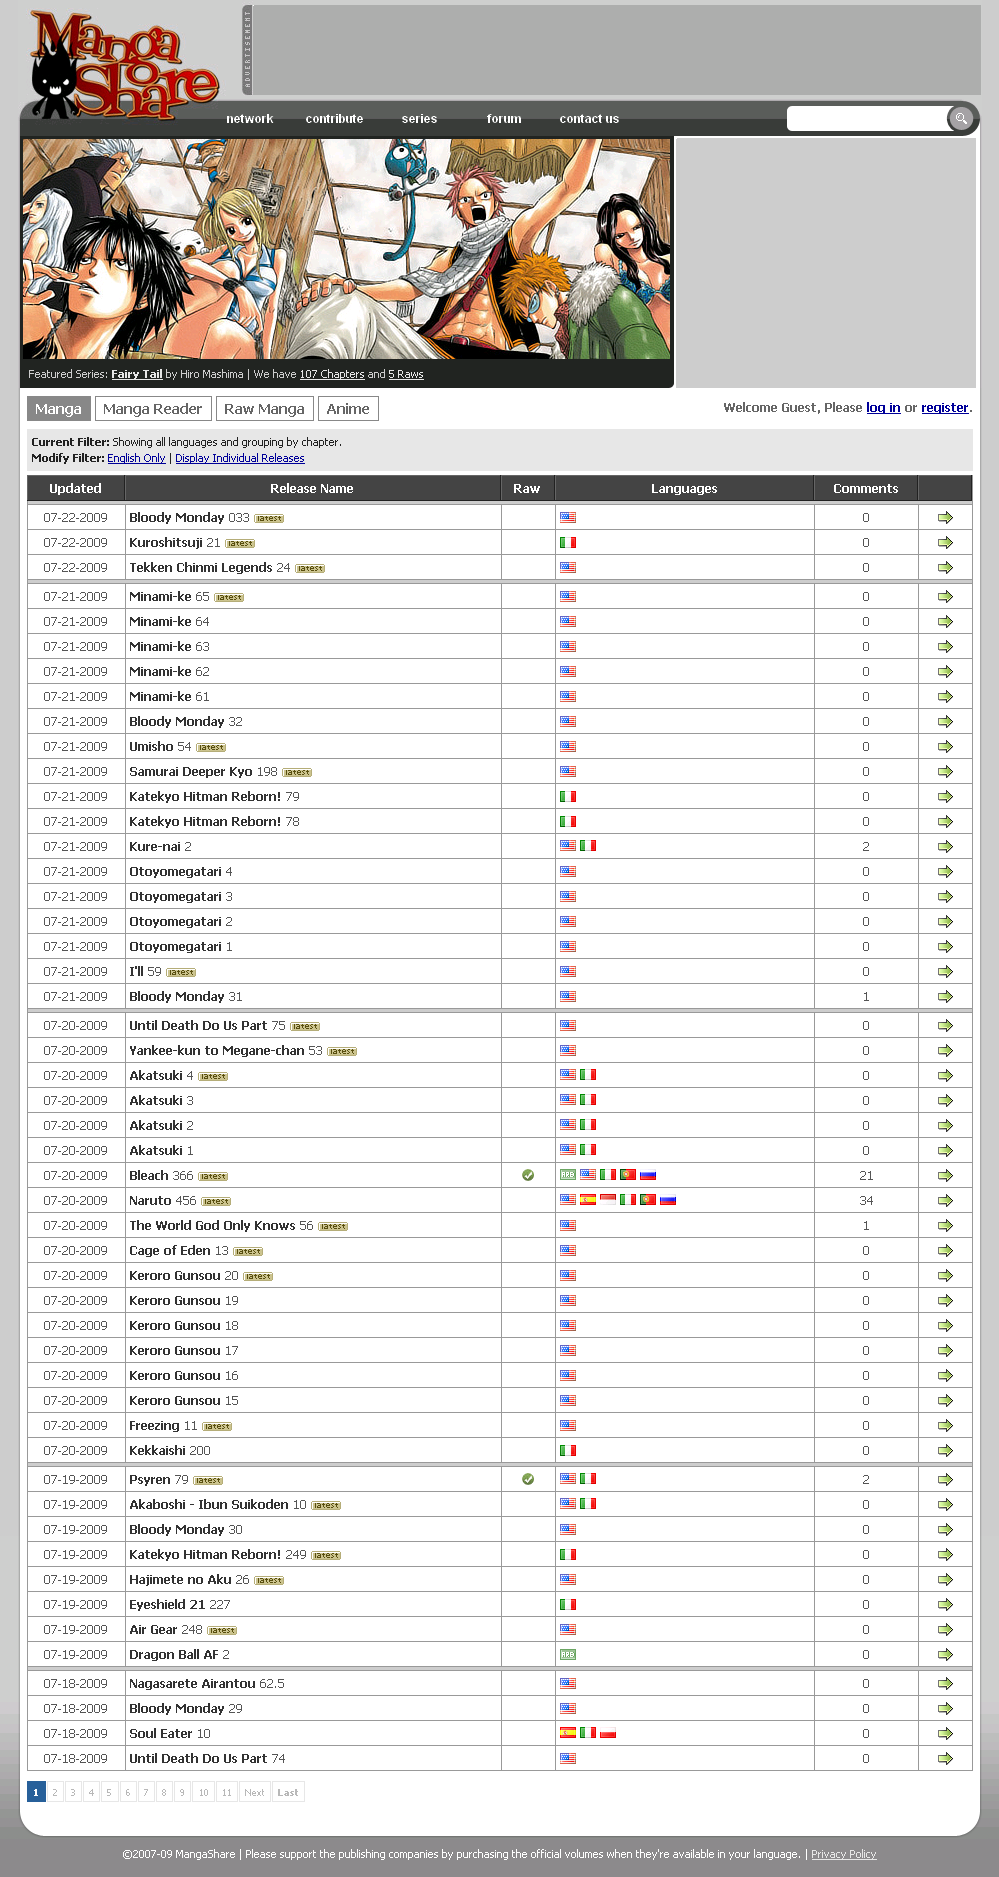The width and height of the screenshot is (999, 1877).
Task: Open Nagasarete Airantou 62.5 release
Action: click(207, 1684)
